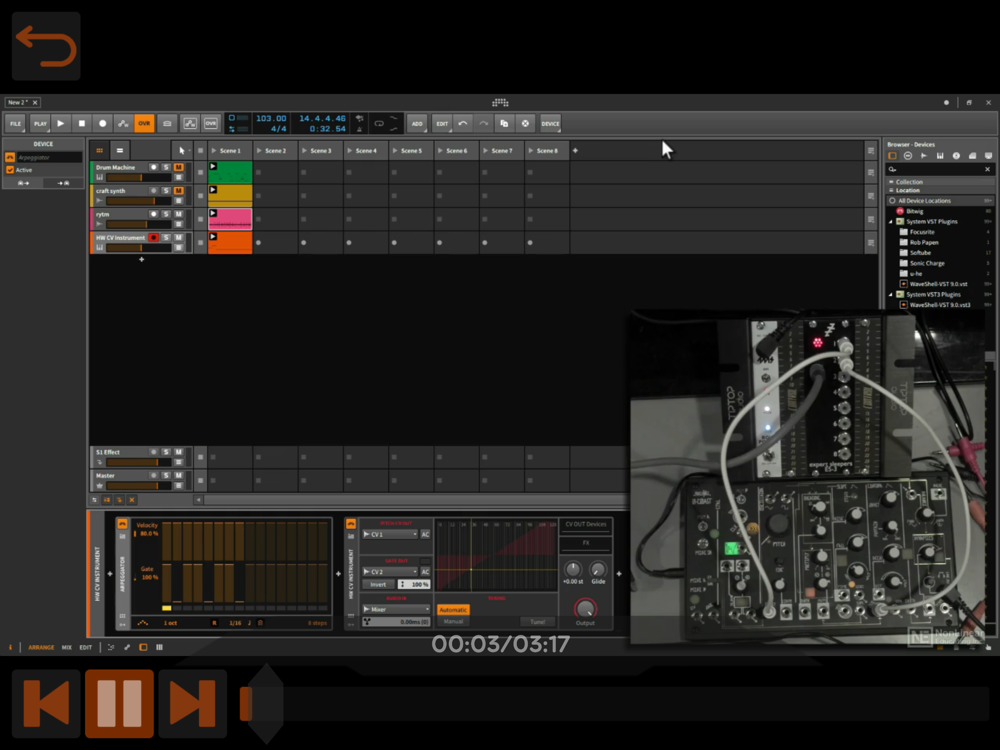This screenshot has width=1000, height=750.
Task: Toggle the loop button in transport
Action: point(379,123)
